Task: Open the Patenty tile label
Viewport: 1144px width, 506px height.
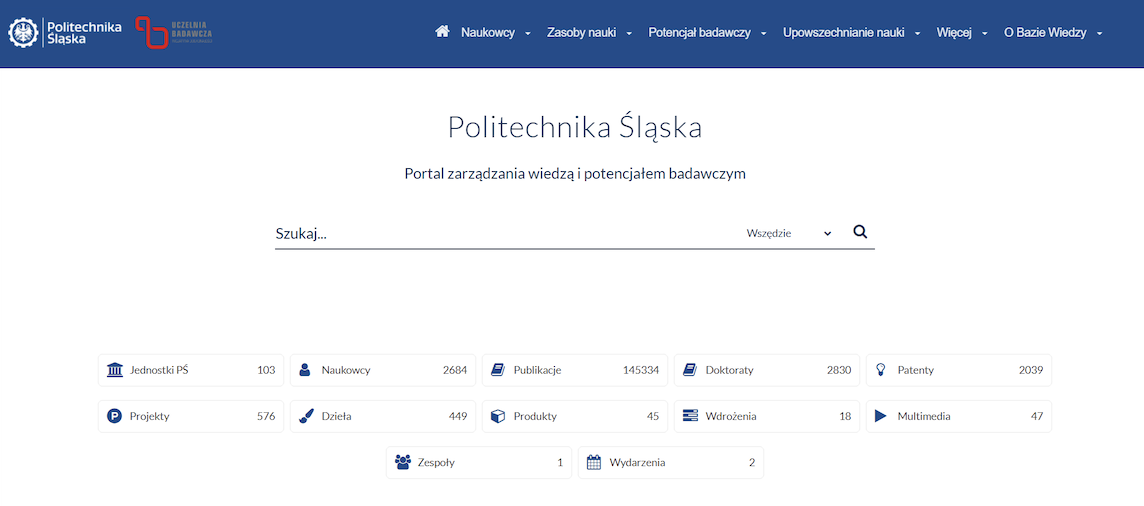Action: (x=916, y=370)
